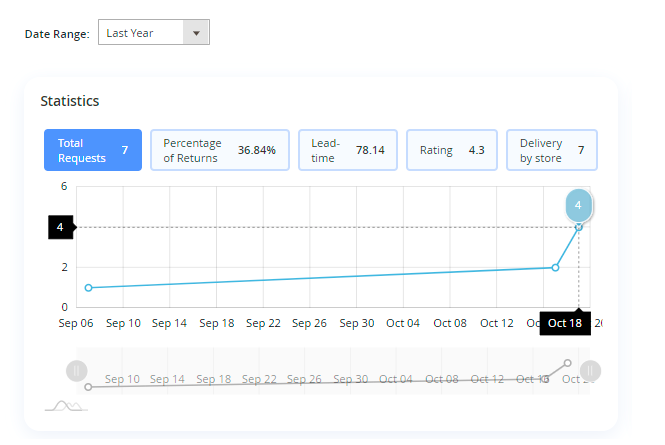
Task: Click the right range scrollbar handle
Action: [x=589, y=371]
